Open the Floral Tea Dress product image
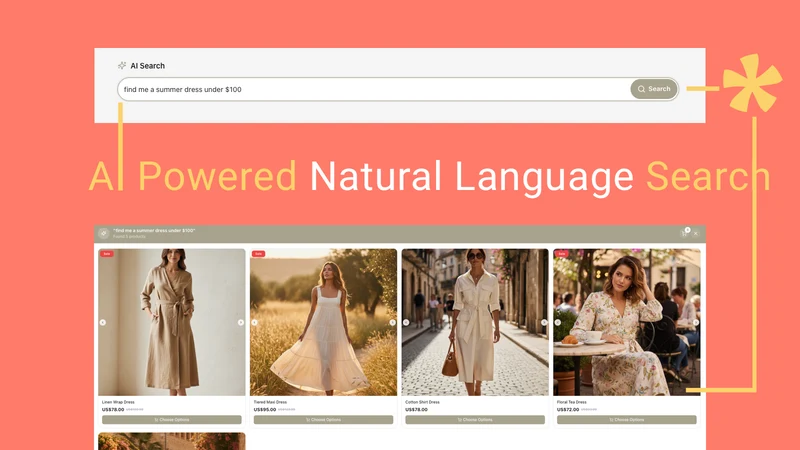 pos(627,322)
